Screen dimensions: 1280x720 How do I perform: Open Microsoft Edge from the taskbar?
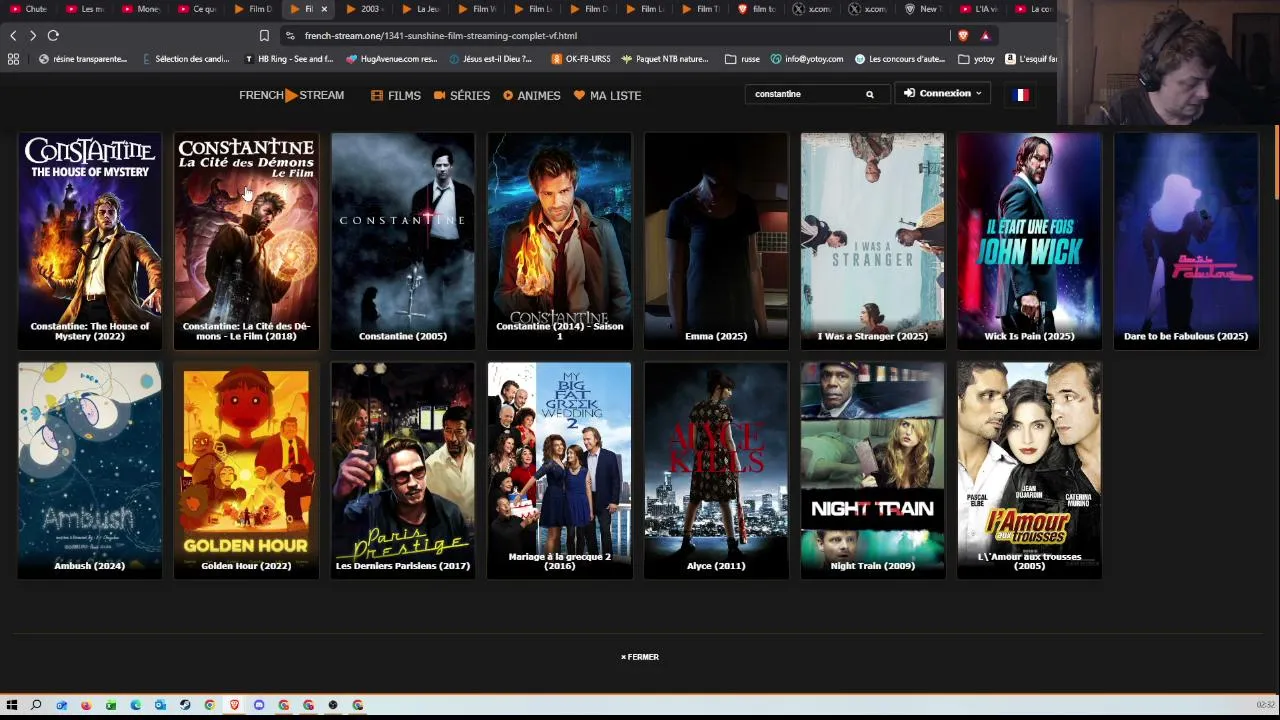[x=135, y=705]
